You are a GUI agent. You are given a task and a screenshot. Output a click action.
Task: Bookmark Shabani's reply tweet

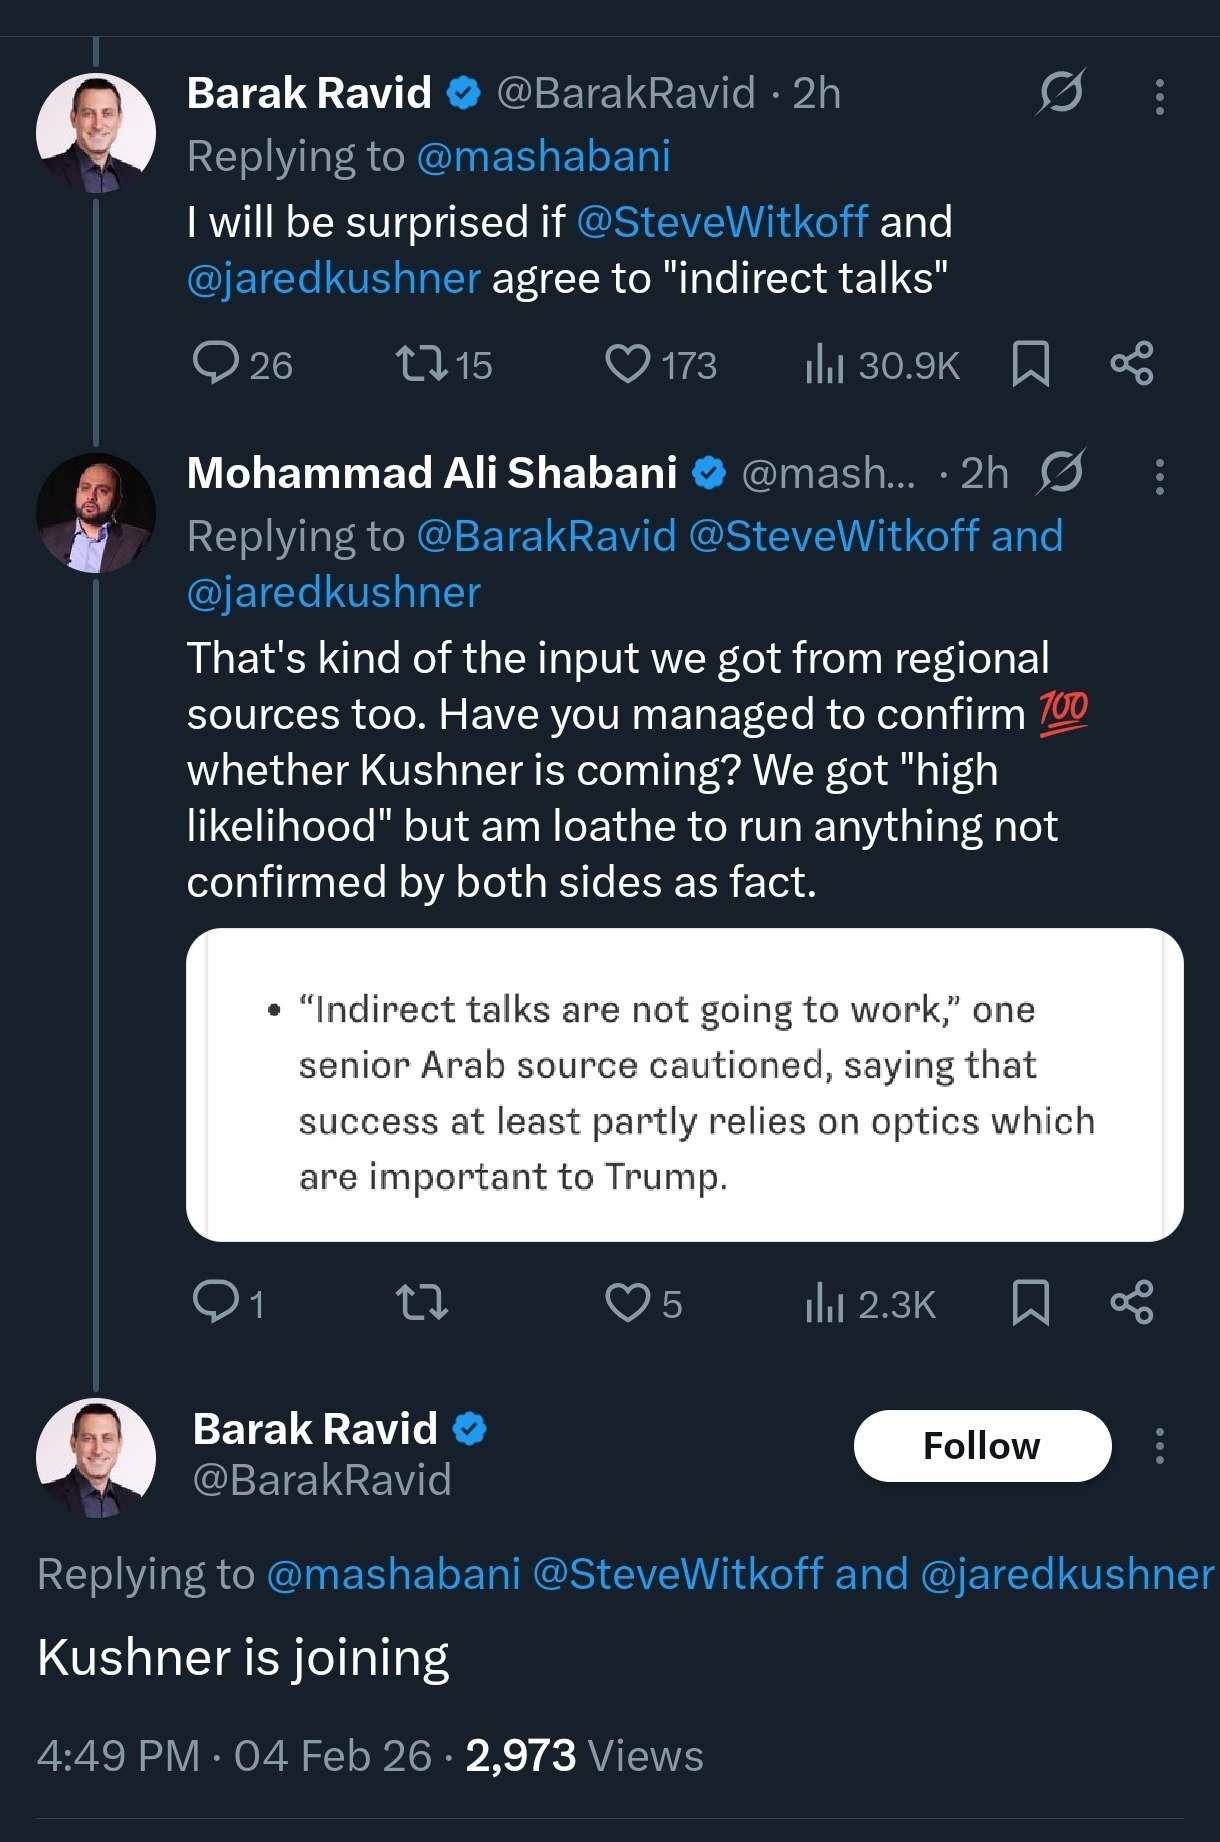coord(1030,1302)
